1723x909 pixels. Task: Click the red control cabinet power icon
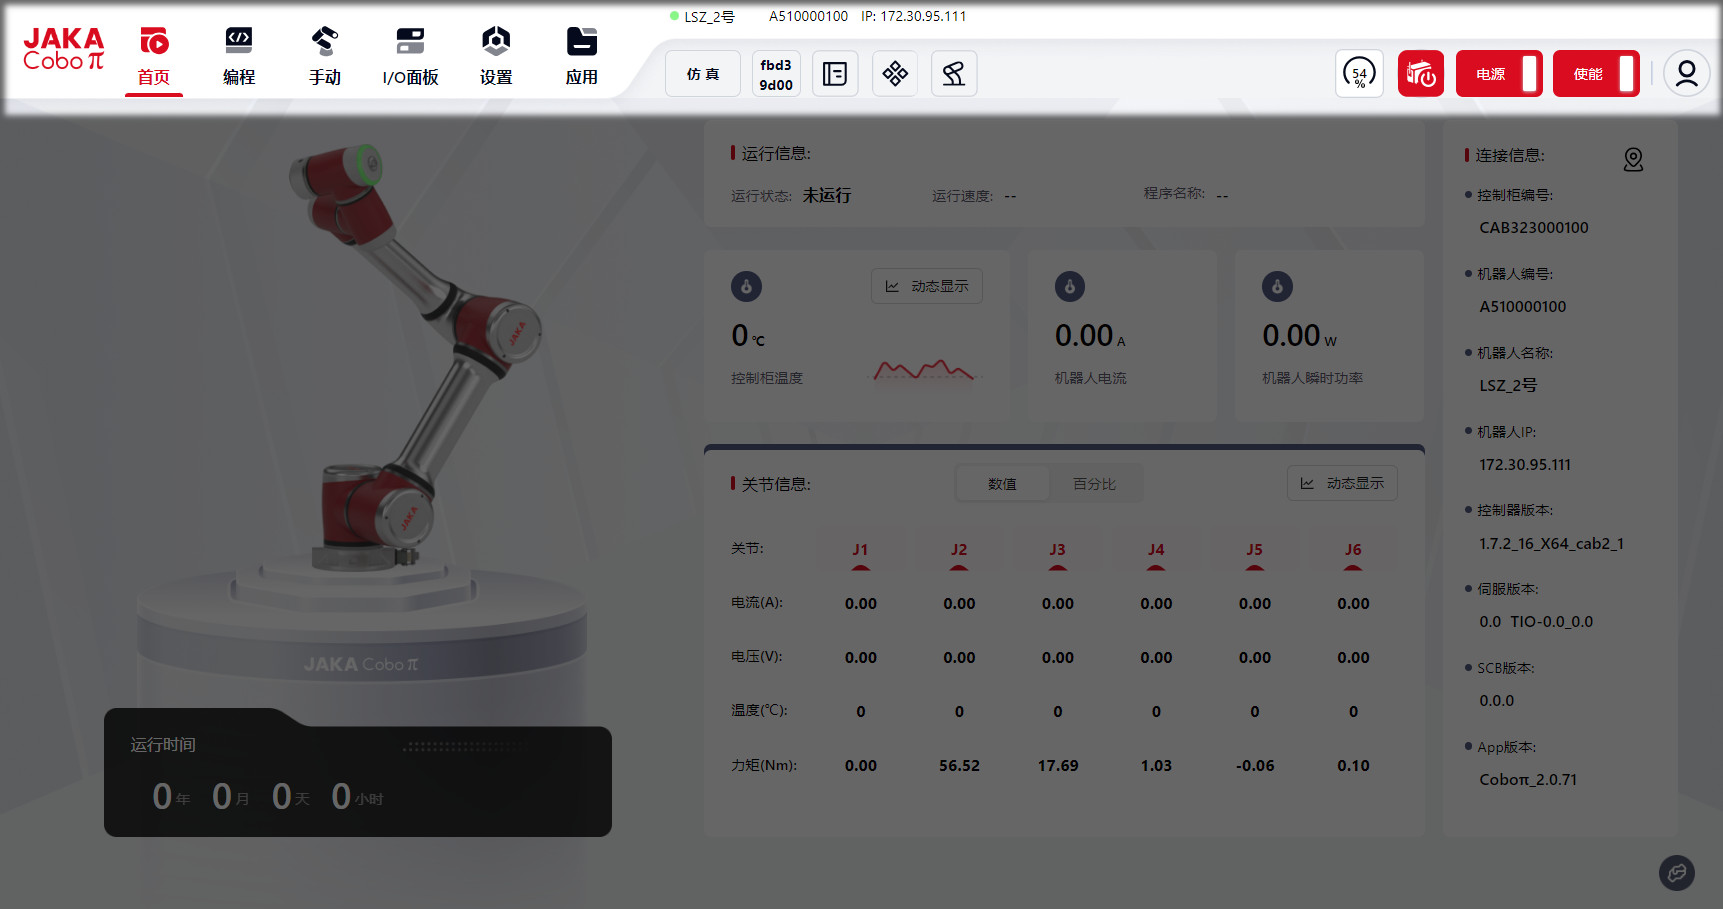1420,74
